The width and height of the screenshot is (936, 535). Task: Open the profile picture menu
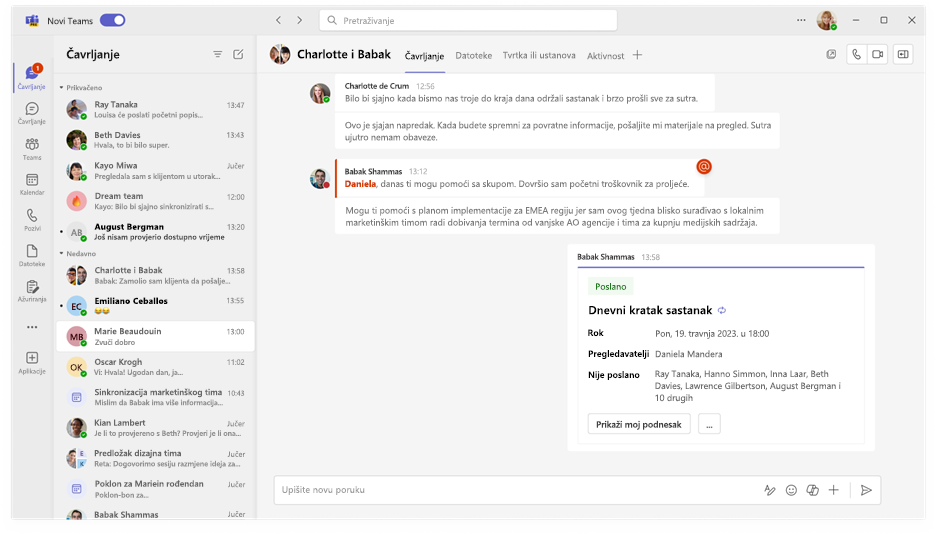[x=826, y=20]
